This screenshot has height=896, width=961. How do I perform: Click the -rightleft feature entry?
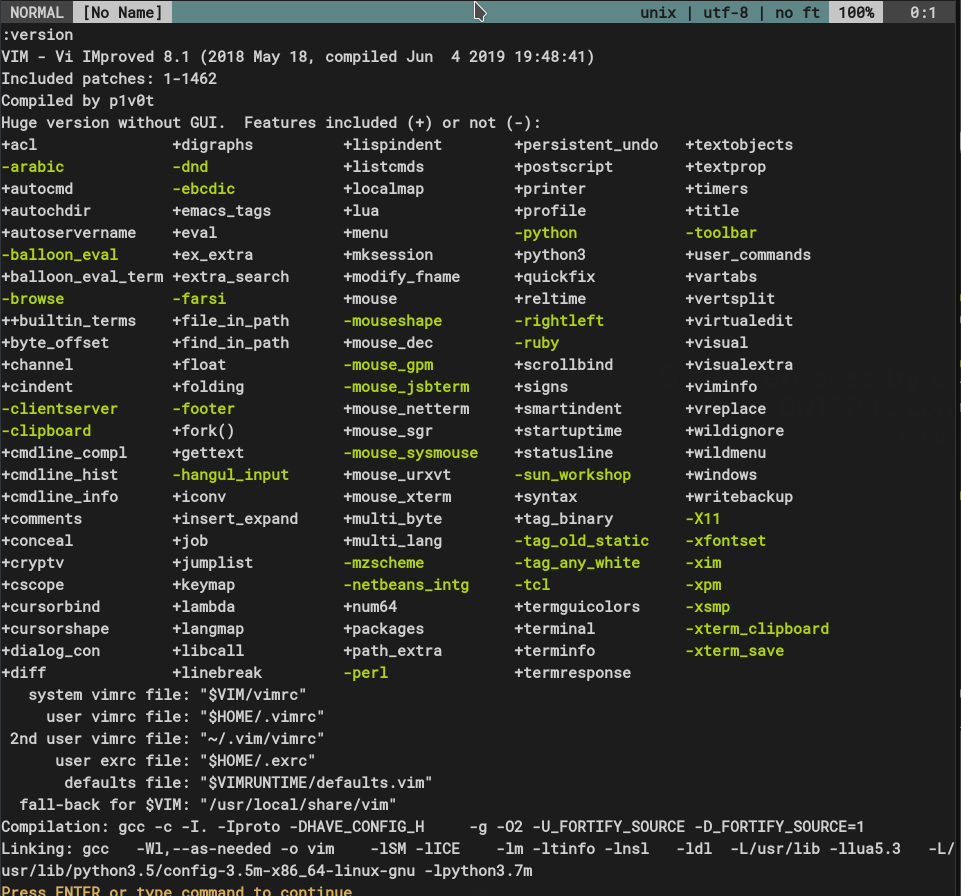[560, 321]
